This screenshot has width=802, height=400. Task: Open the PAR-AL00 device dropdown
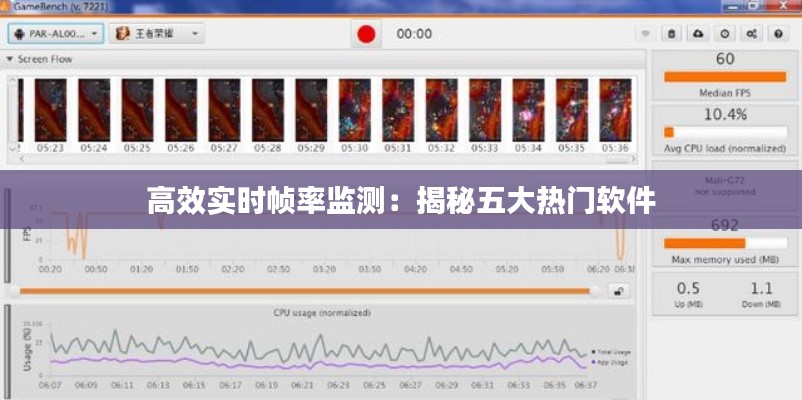tap(56, 34)
